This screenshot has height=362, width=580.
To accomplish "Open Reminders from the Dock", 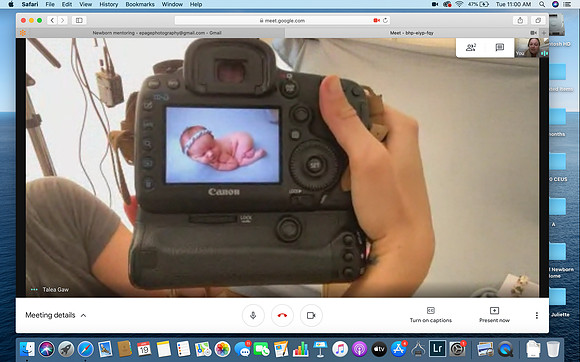I will 183,349.
